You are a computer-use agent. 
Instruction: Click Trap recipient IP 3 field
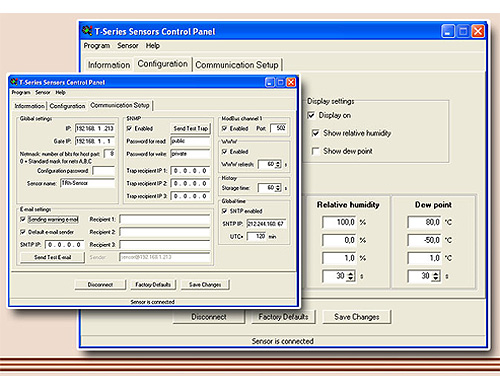click(x=190, y=196)
